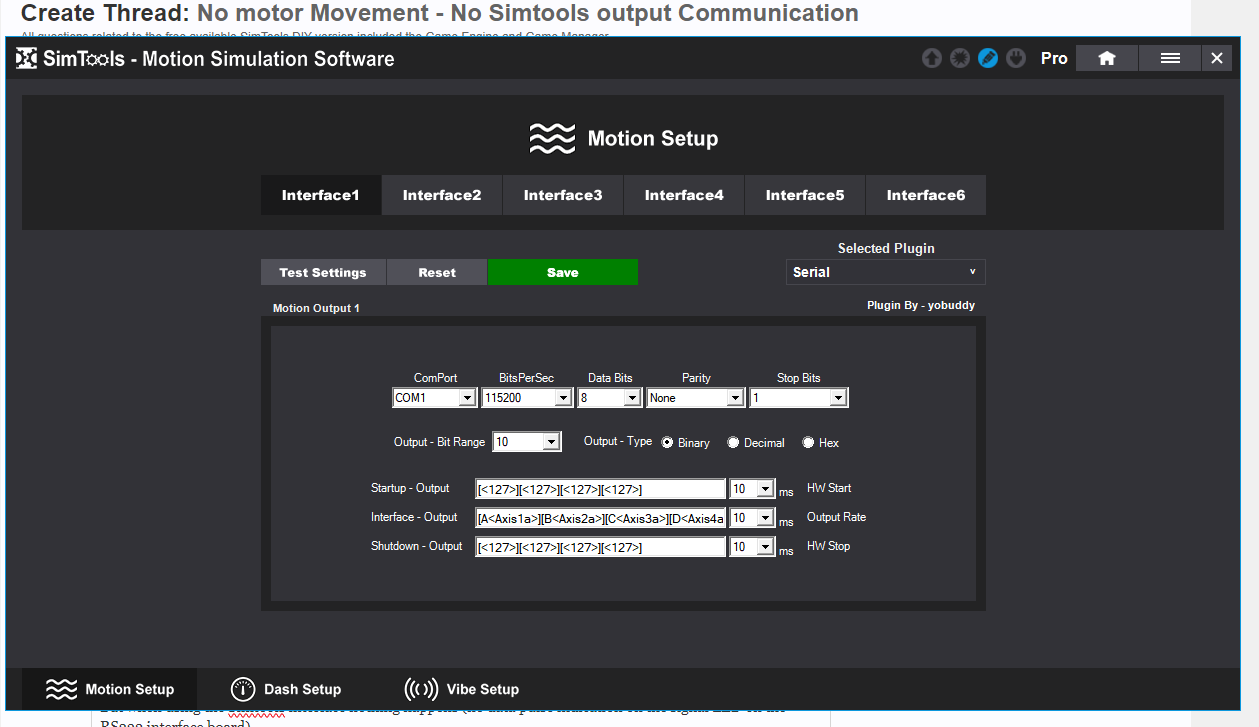1259x727 pixels.
Task: Open the HW Start ms dropdown
Action: pos(753,489)
